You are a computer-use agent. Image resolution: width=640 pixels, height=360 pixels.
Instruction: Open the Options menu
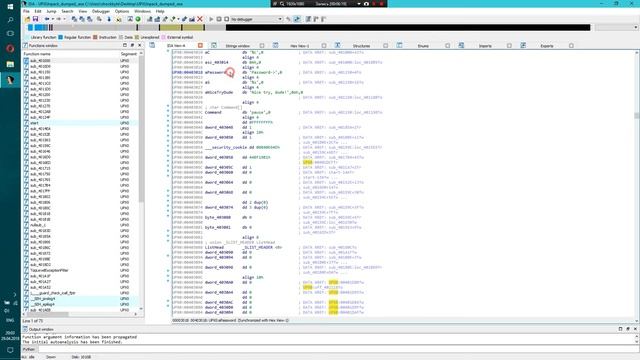122,11
